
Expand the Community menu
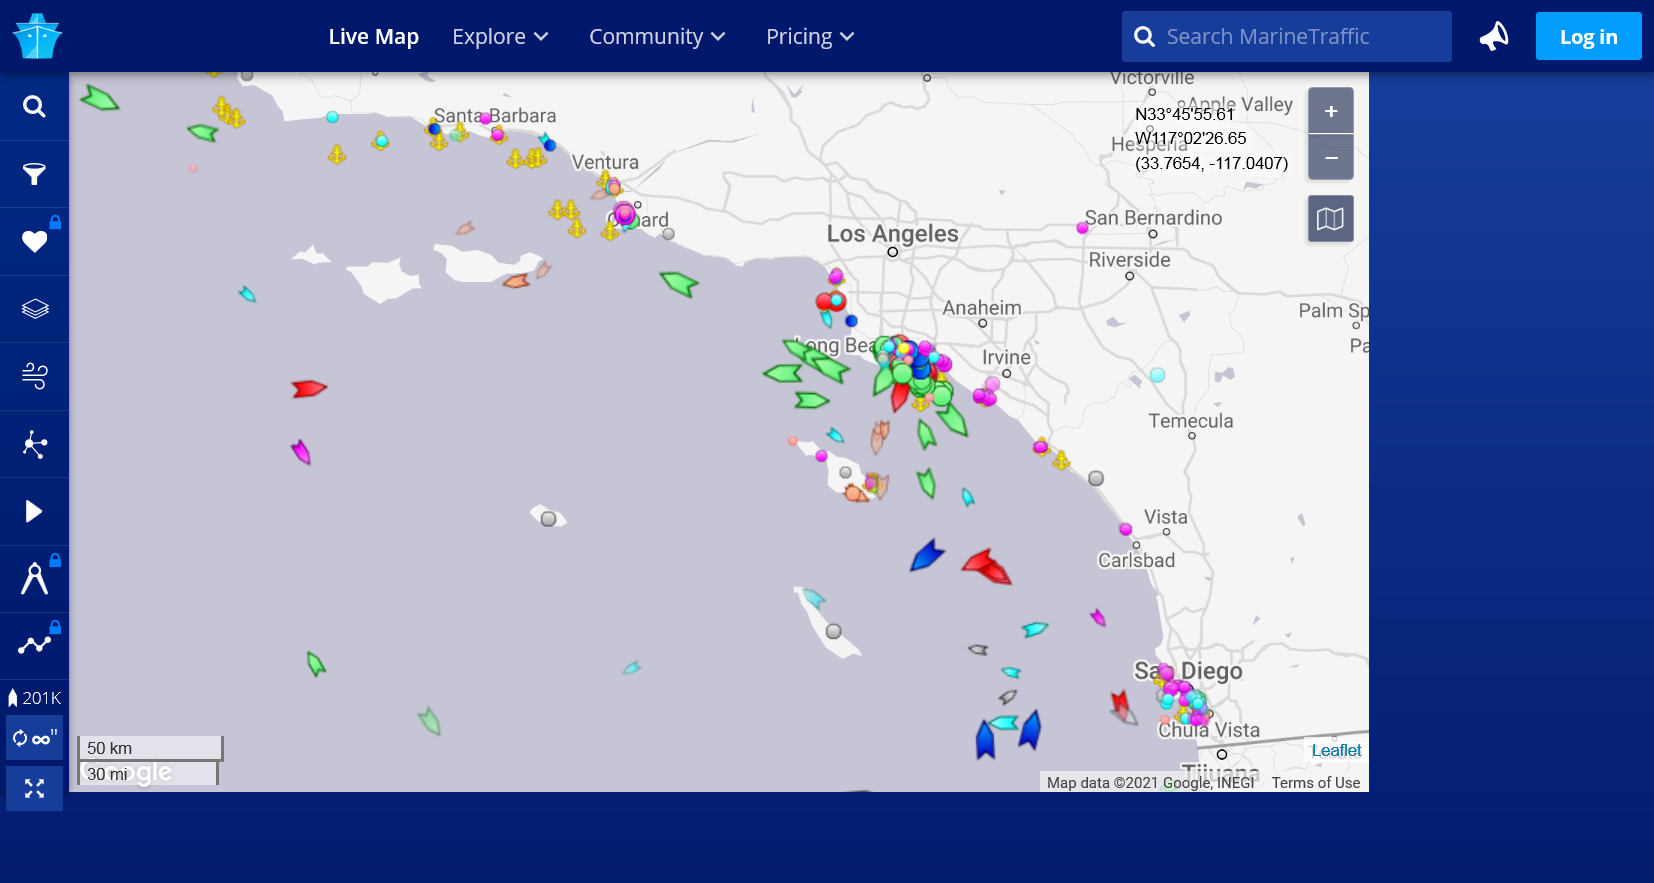coord(657,36)
